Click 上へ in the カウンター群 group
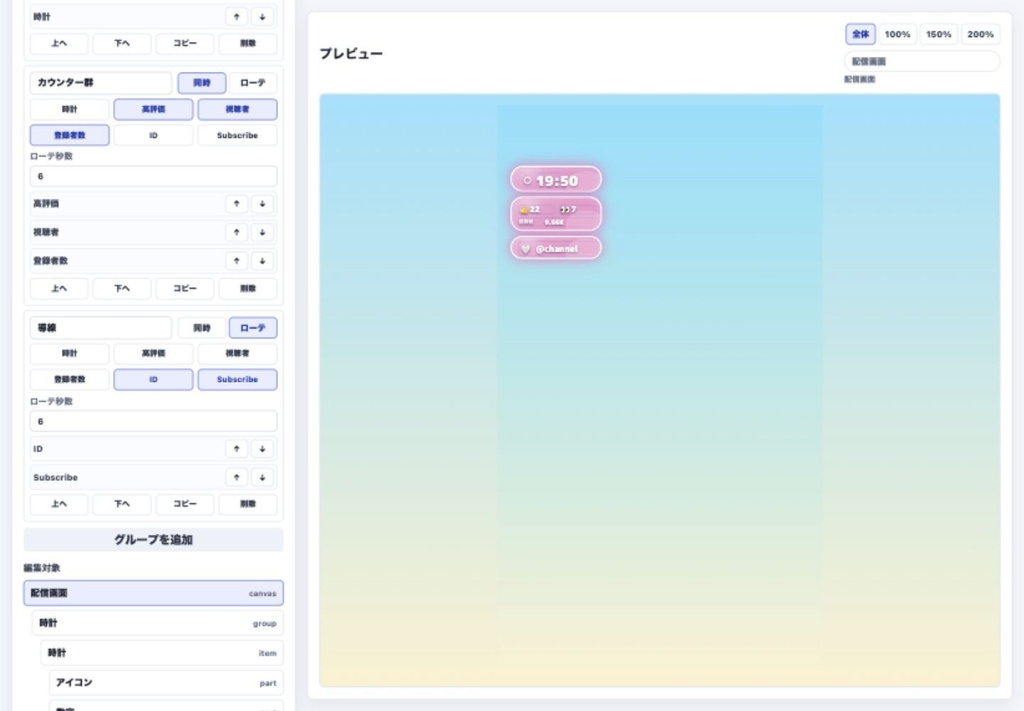1024x711 pixels. 59,289
